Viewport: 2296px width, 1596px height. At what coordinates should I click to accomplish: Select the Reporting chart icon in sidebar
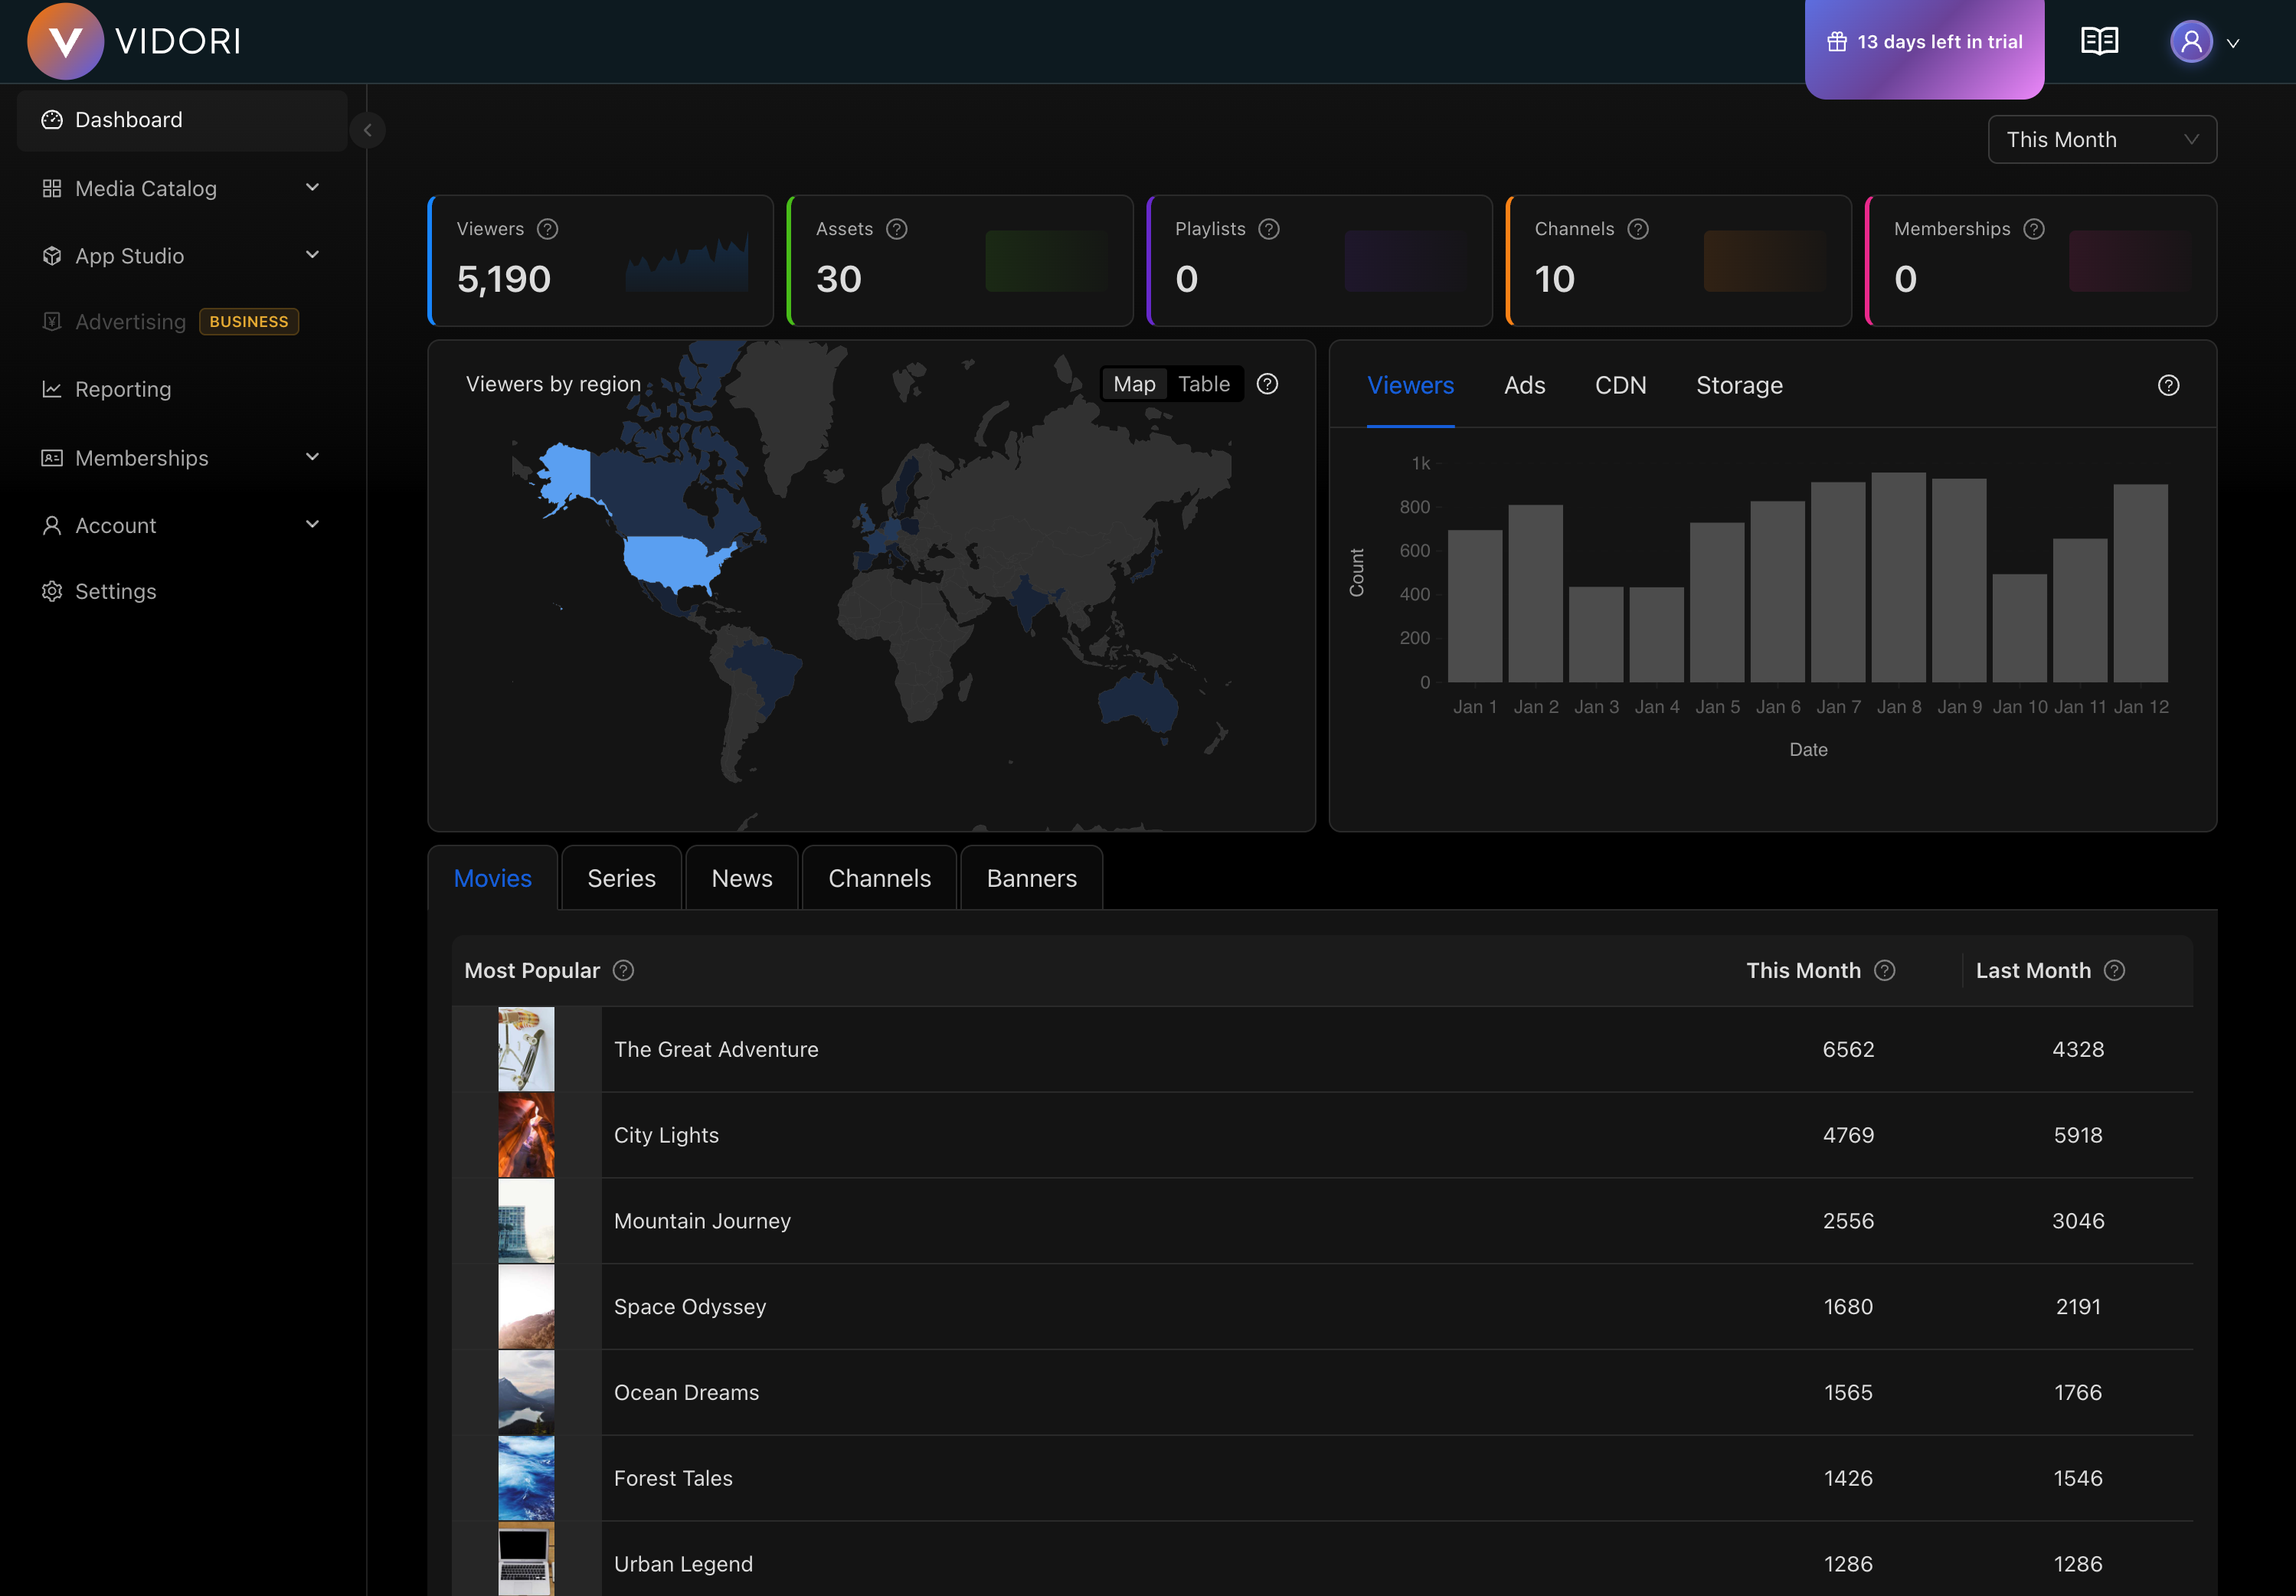click(x=52, y=389)
